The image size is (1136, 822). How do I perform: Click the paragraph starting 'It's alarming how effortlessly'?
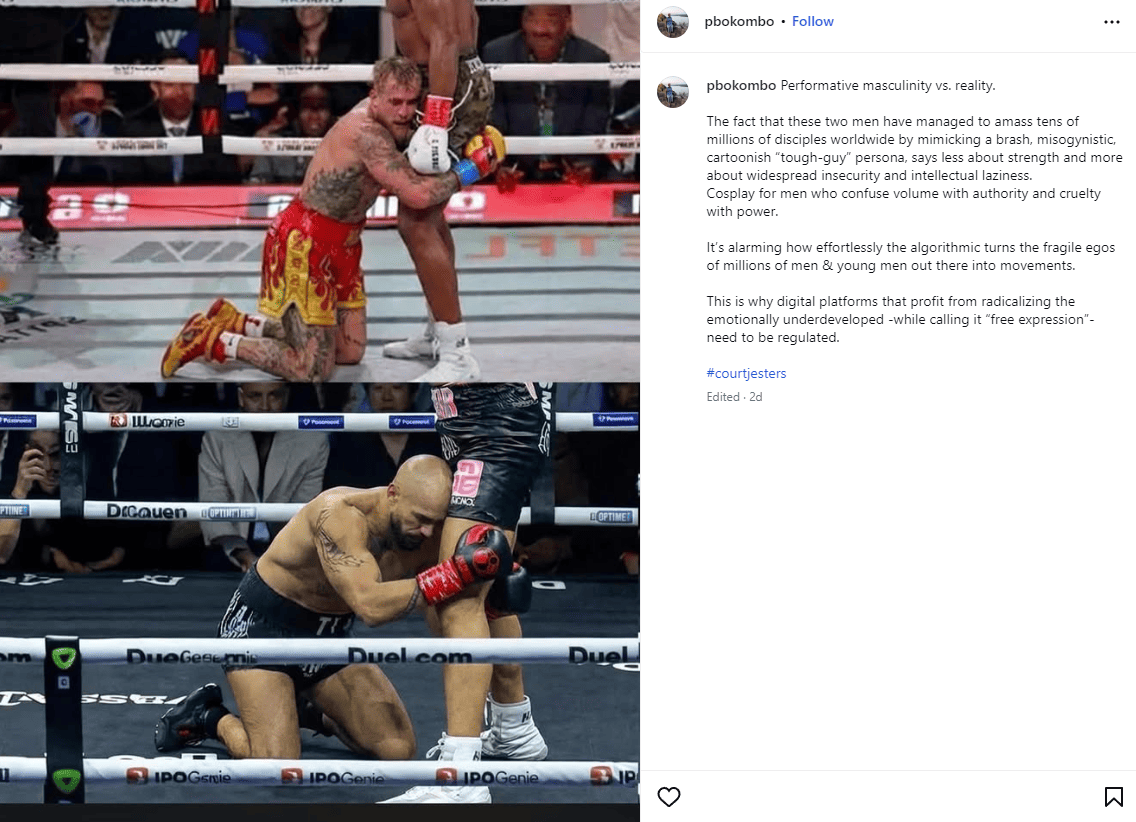pos(911,256)
